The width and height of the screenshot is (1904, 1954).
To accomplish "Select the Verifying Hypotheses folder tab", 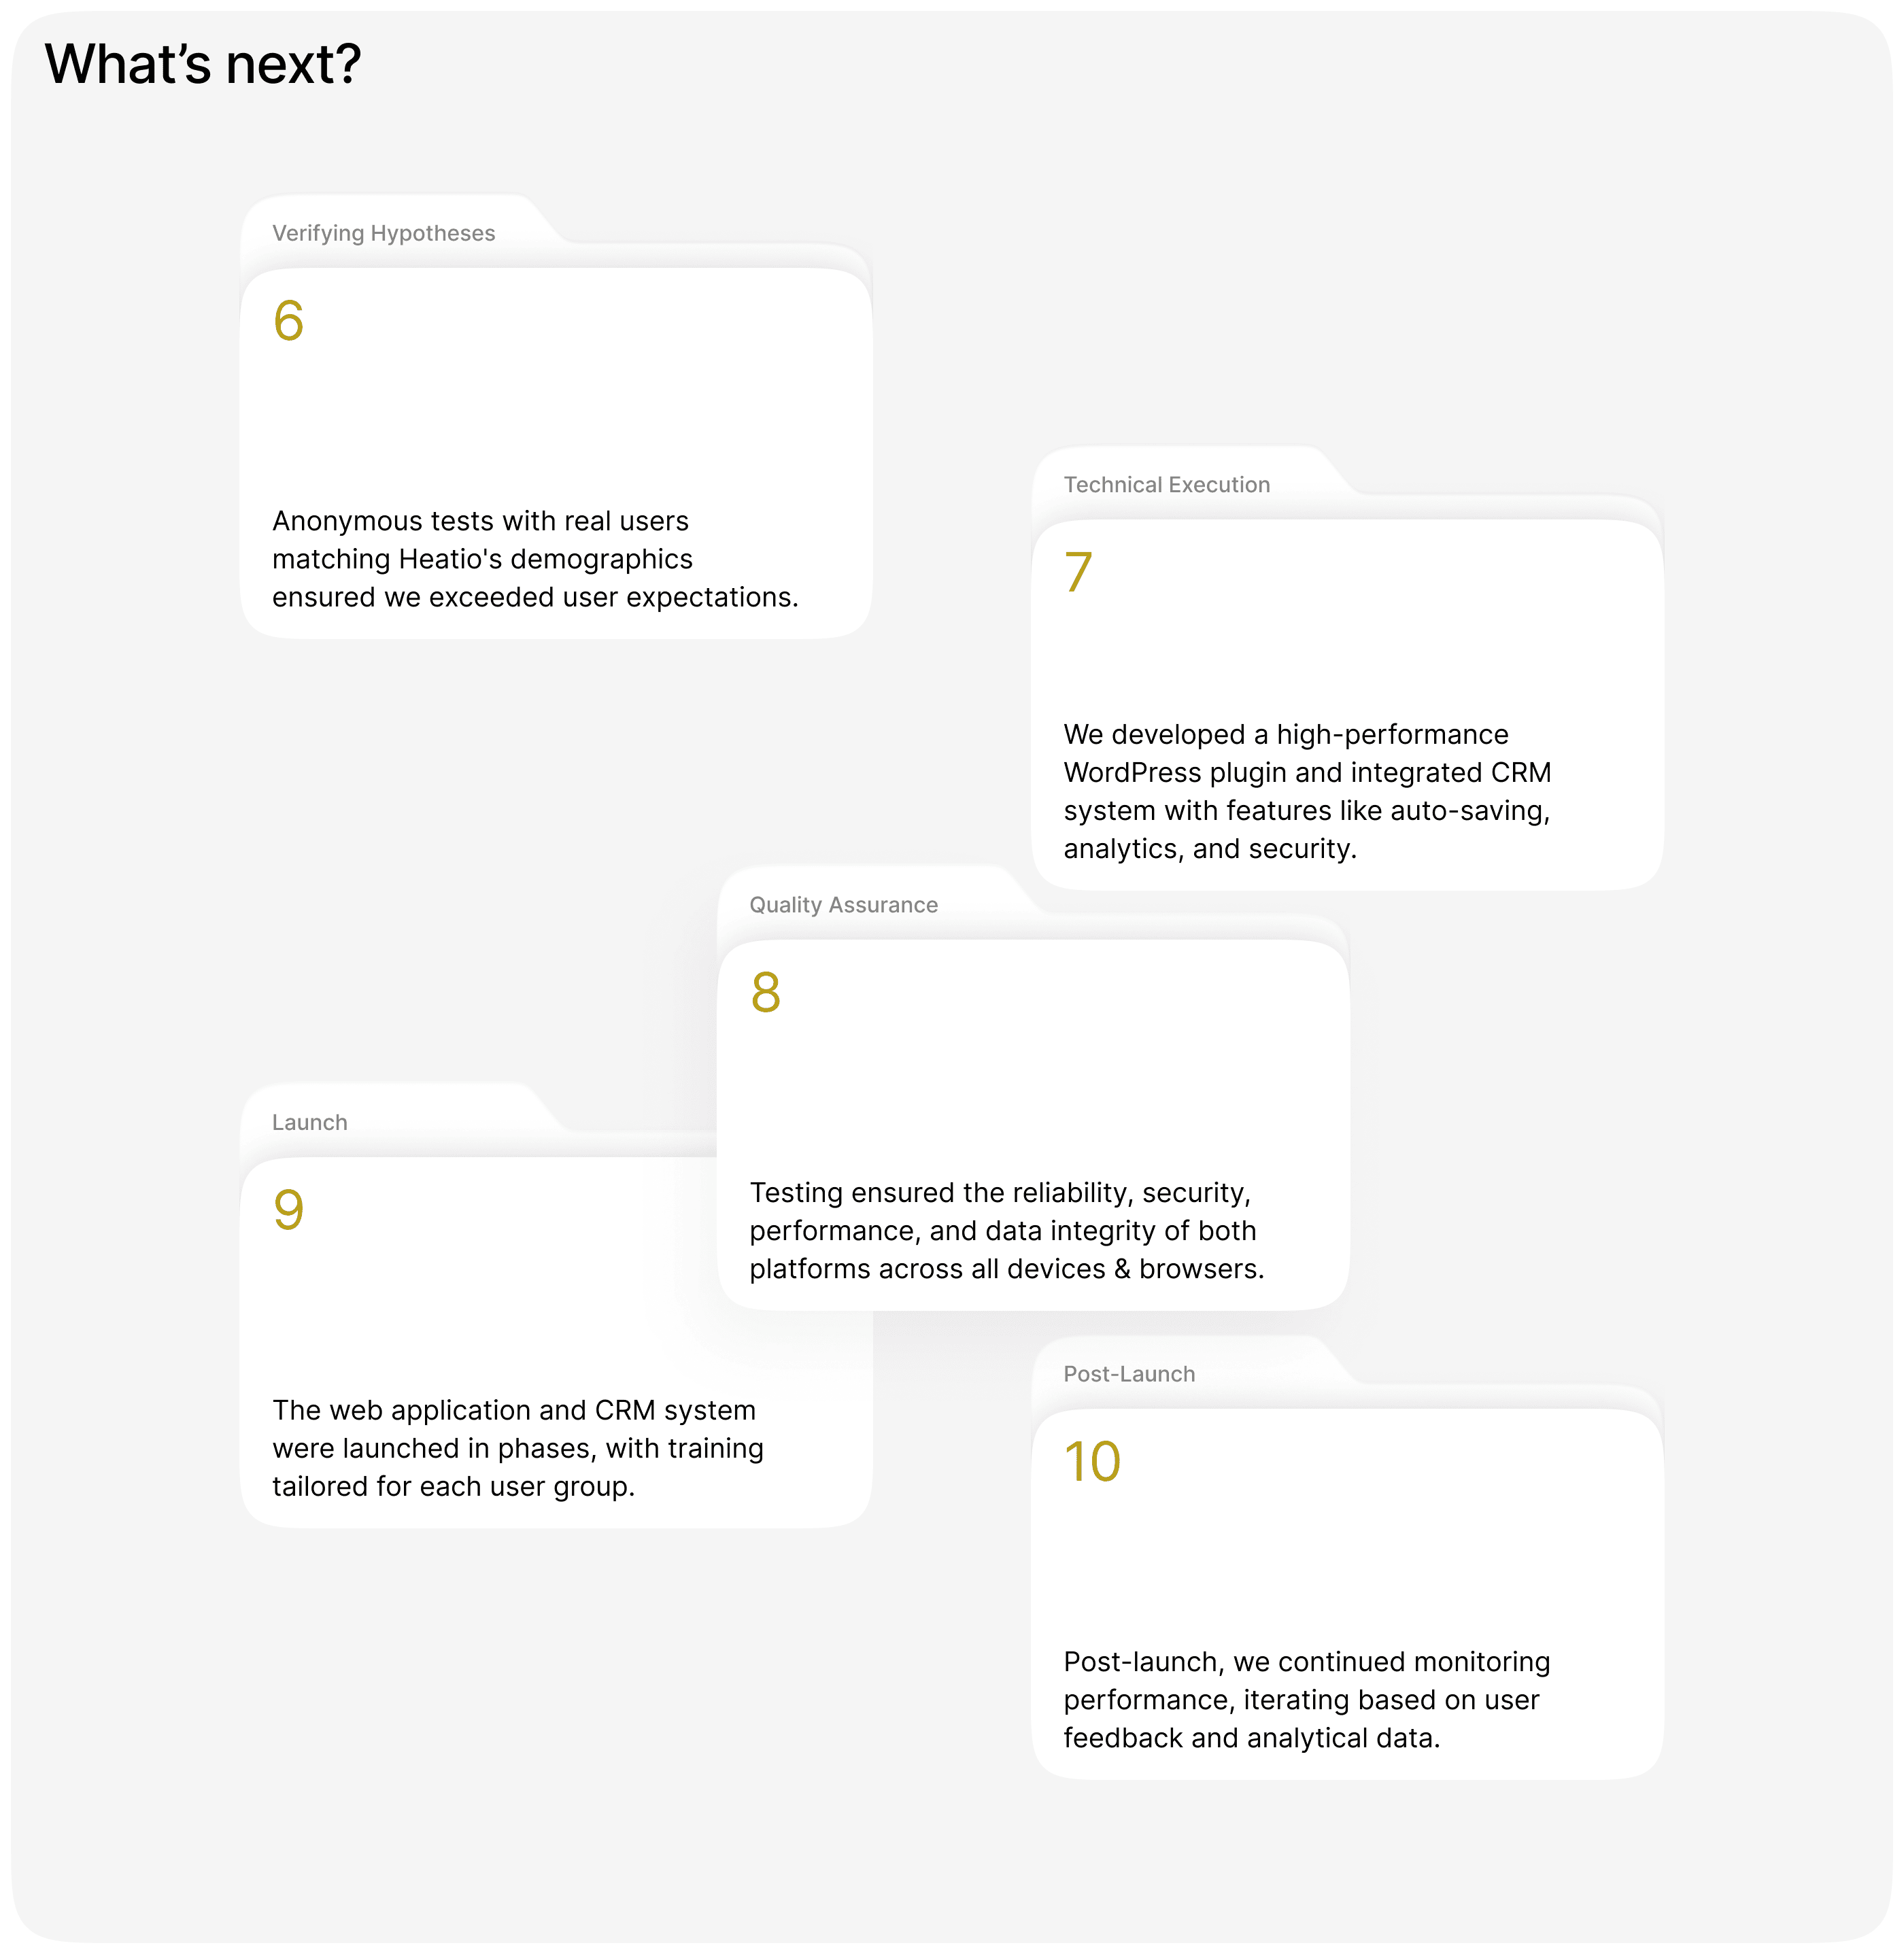I will coord(383,233).
